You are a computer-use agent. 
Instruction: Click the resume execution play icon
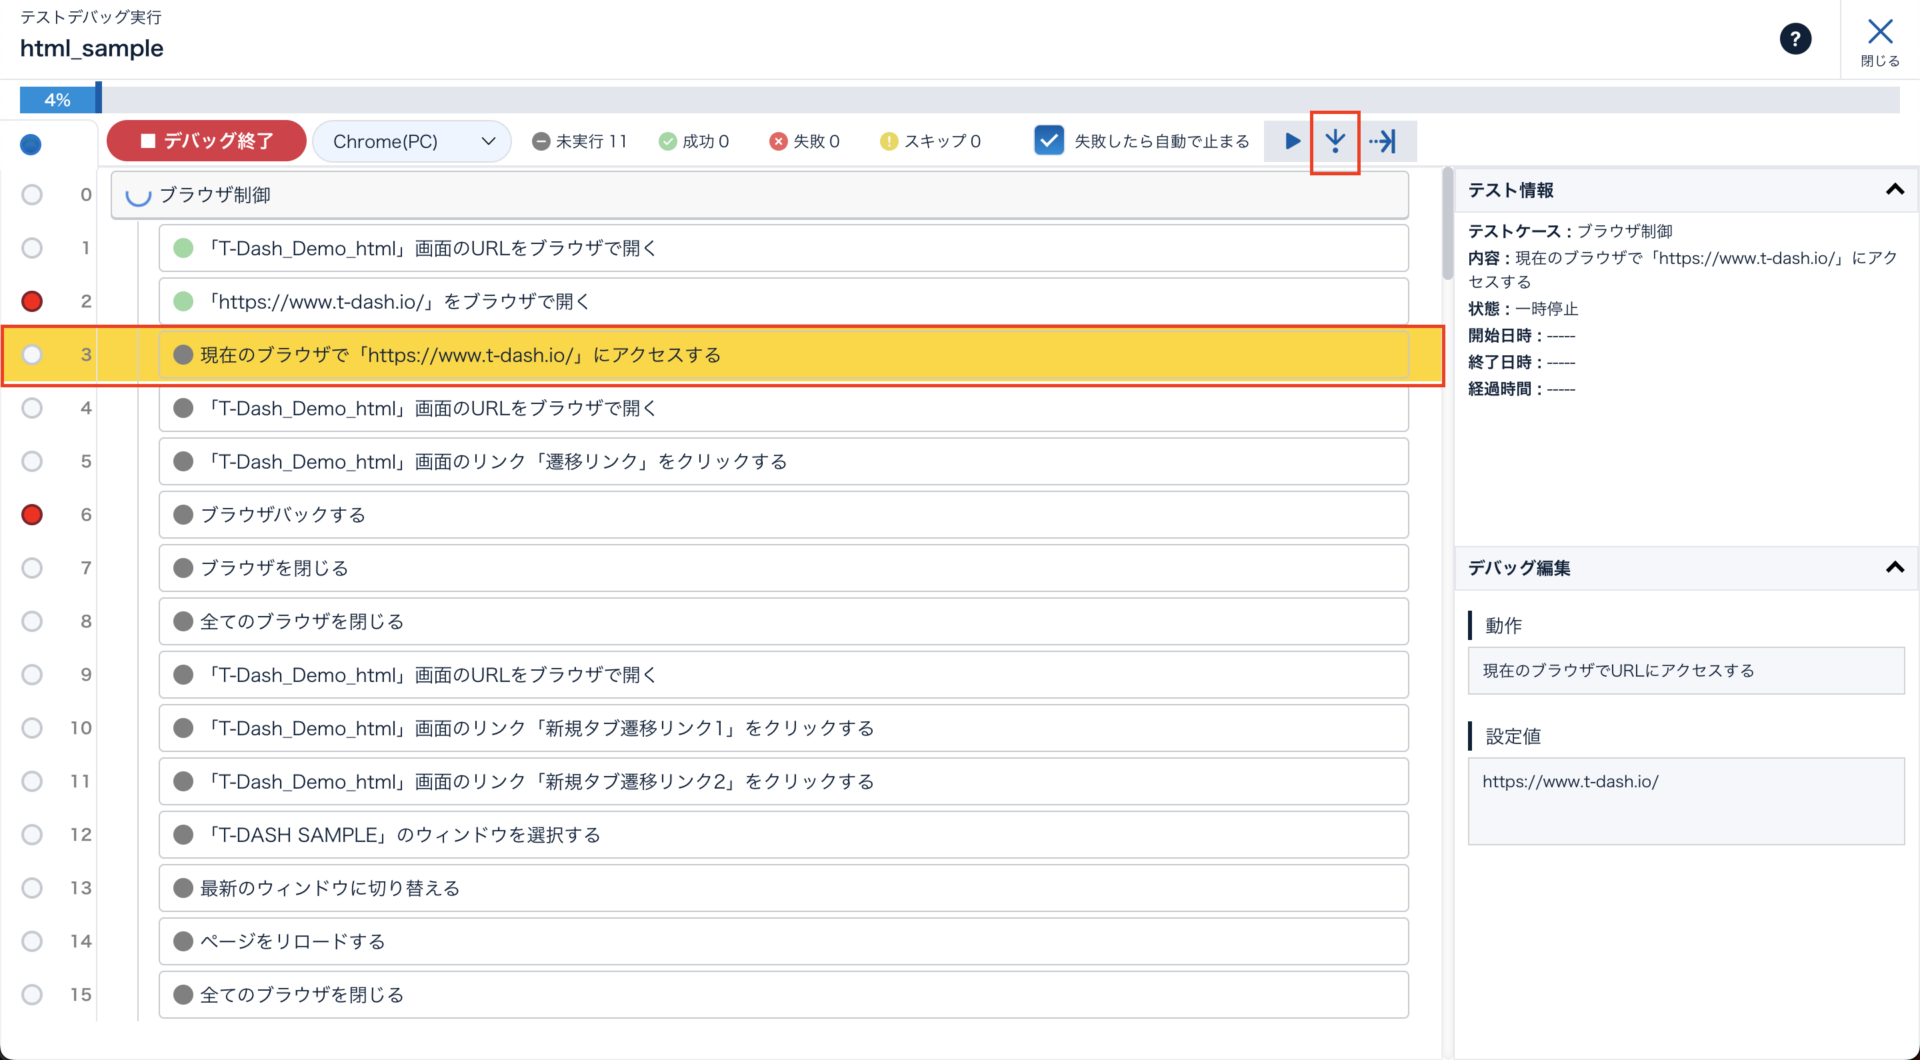pos(1292,141)
